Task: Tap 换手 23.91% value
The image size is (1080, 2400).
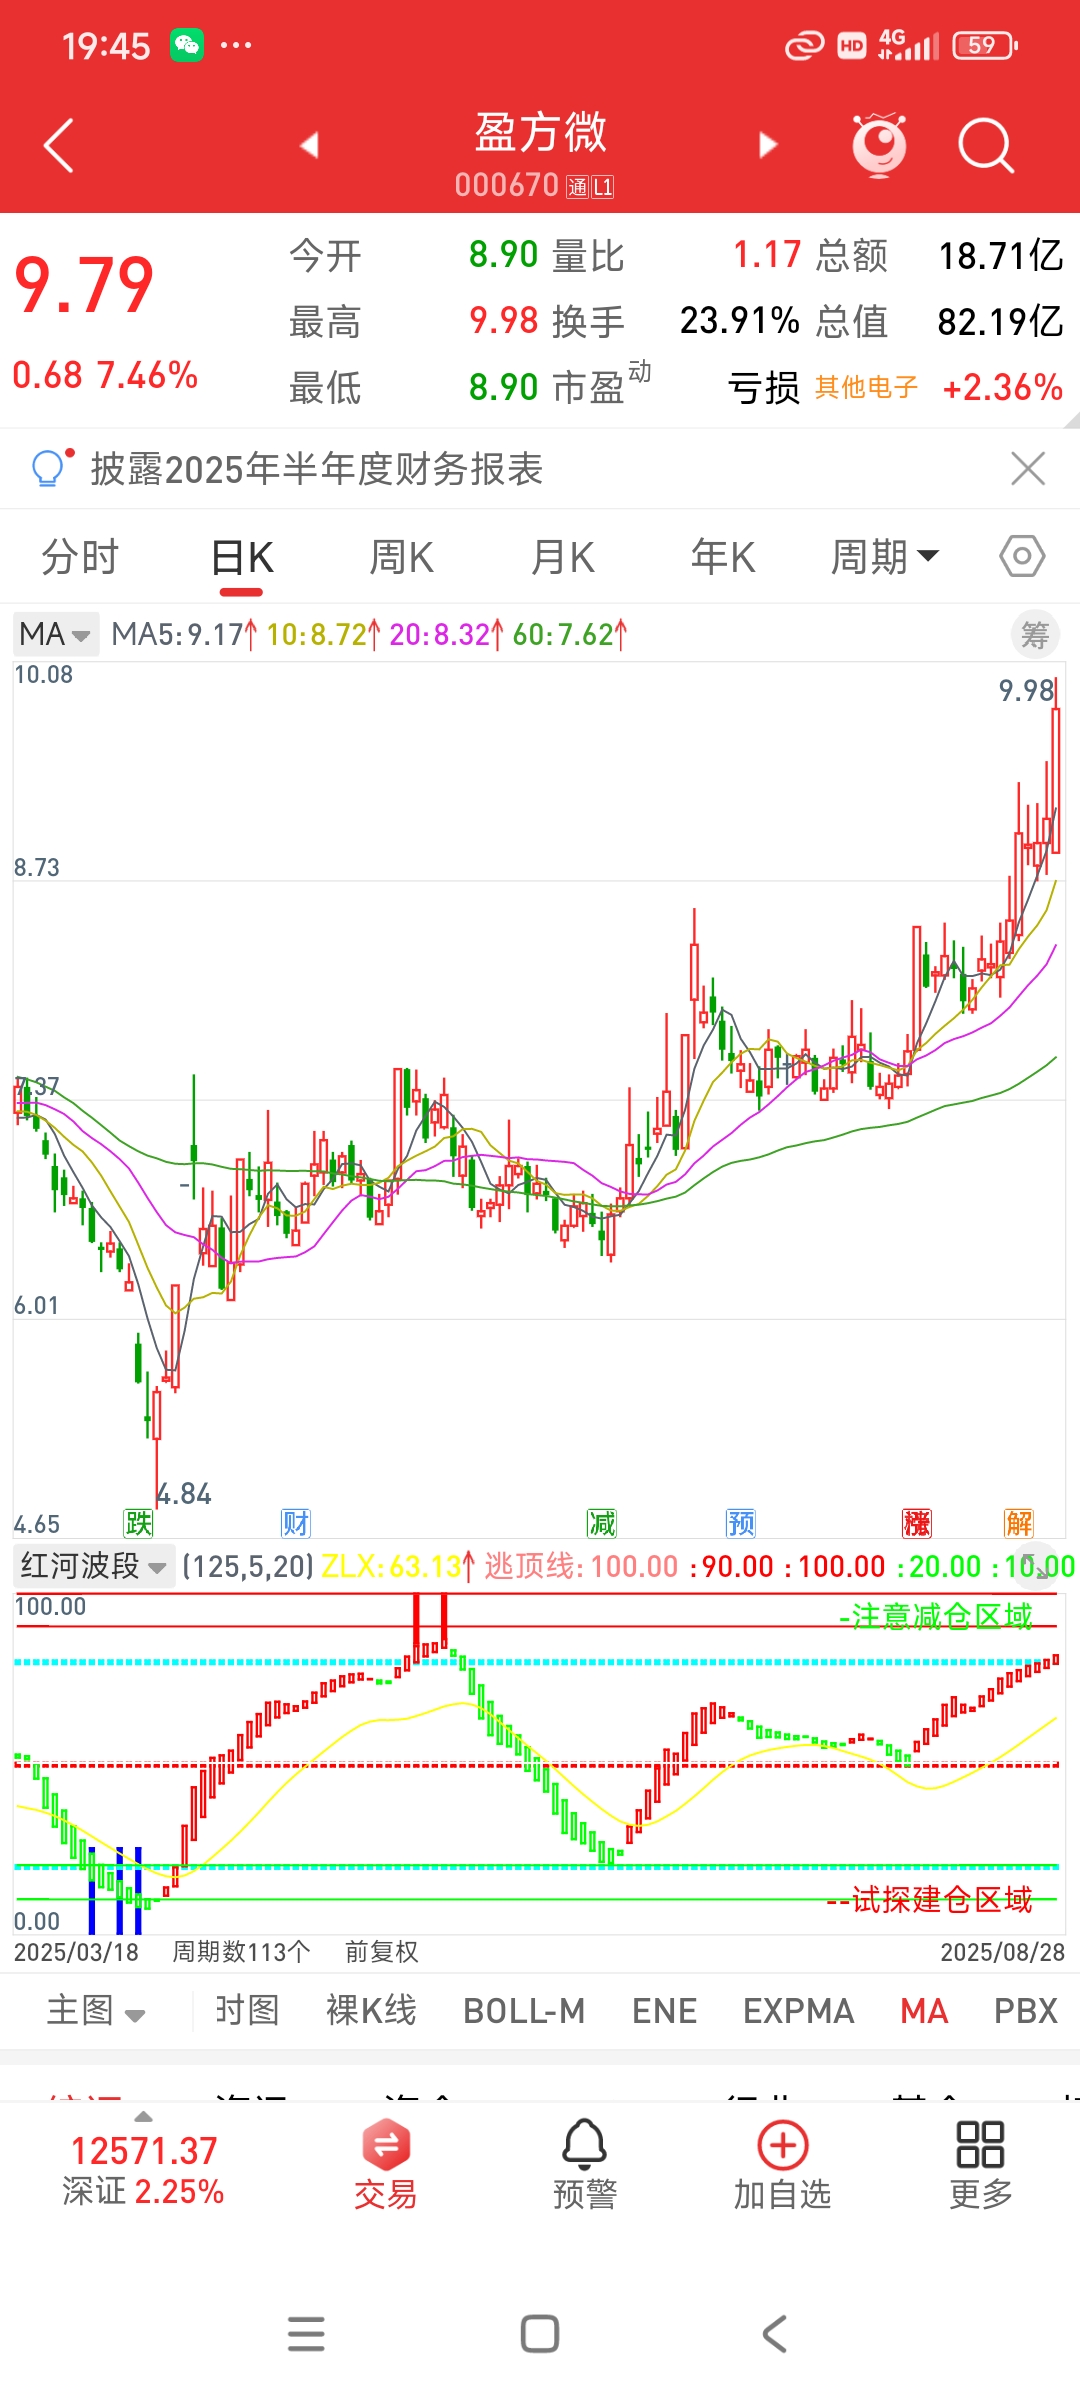Action: click(739, 321)
